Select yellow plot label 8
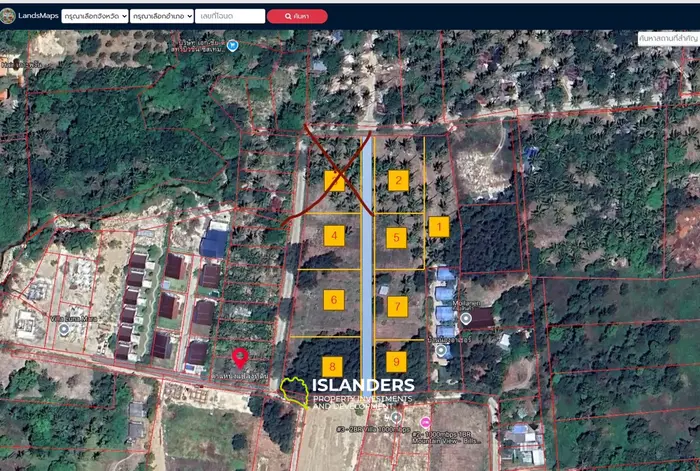Screen dimensions: 700x471 (x=332, y=367)
